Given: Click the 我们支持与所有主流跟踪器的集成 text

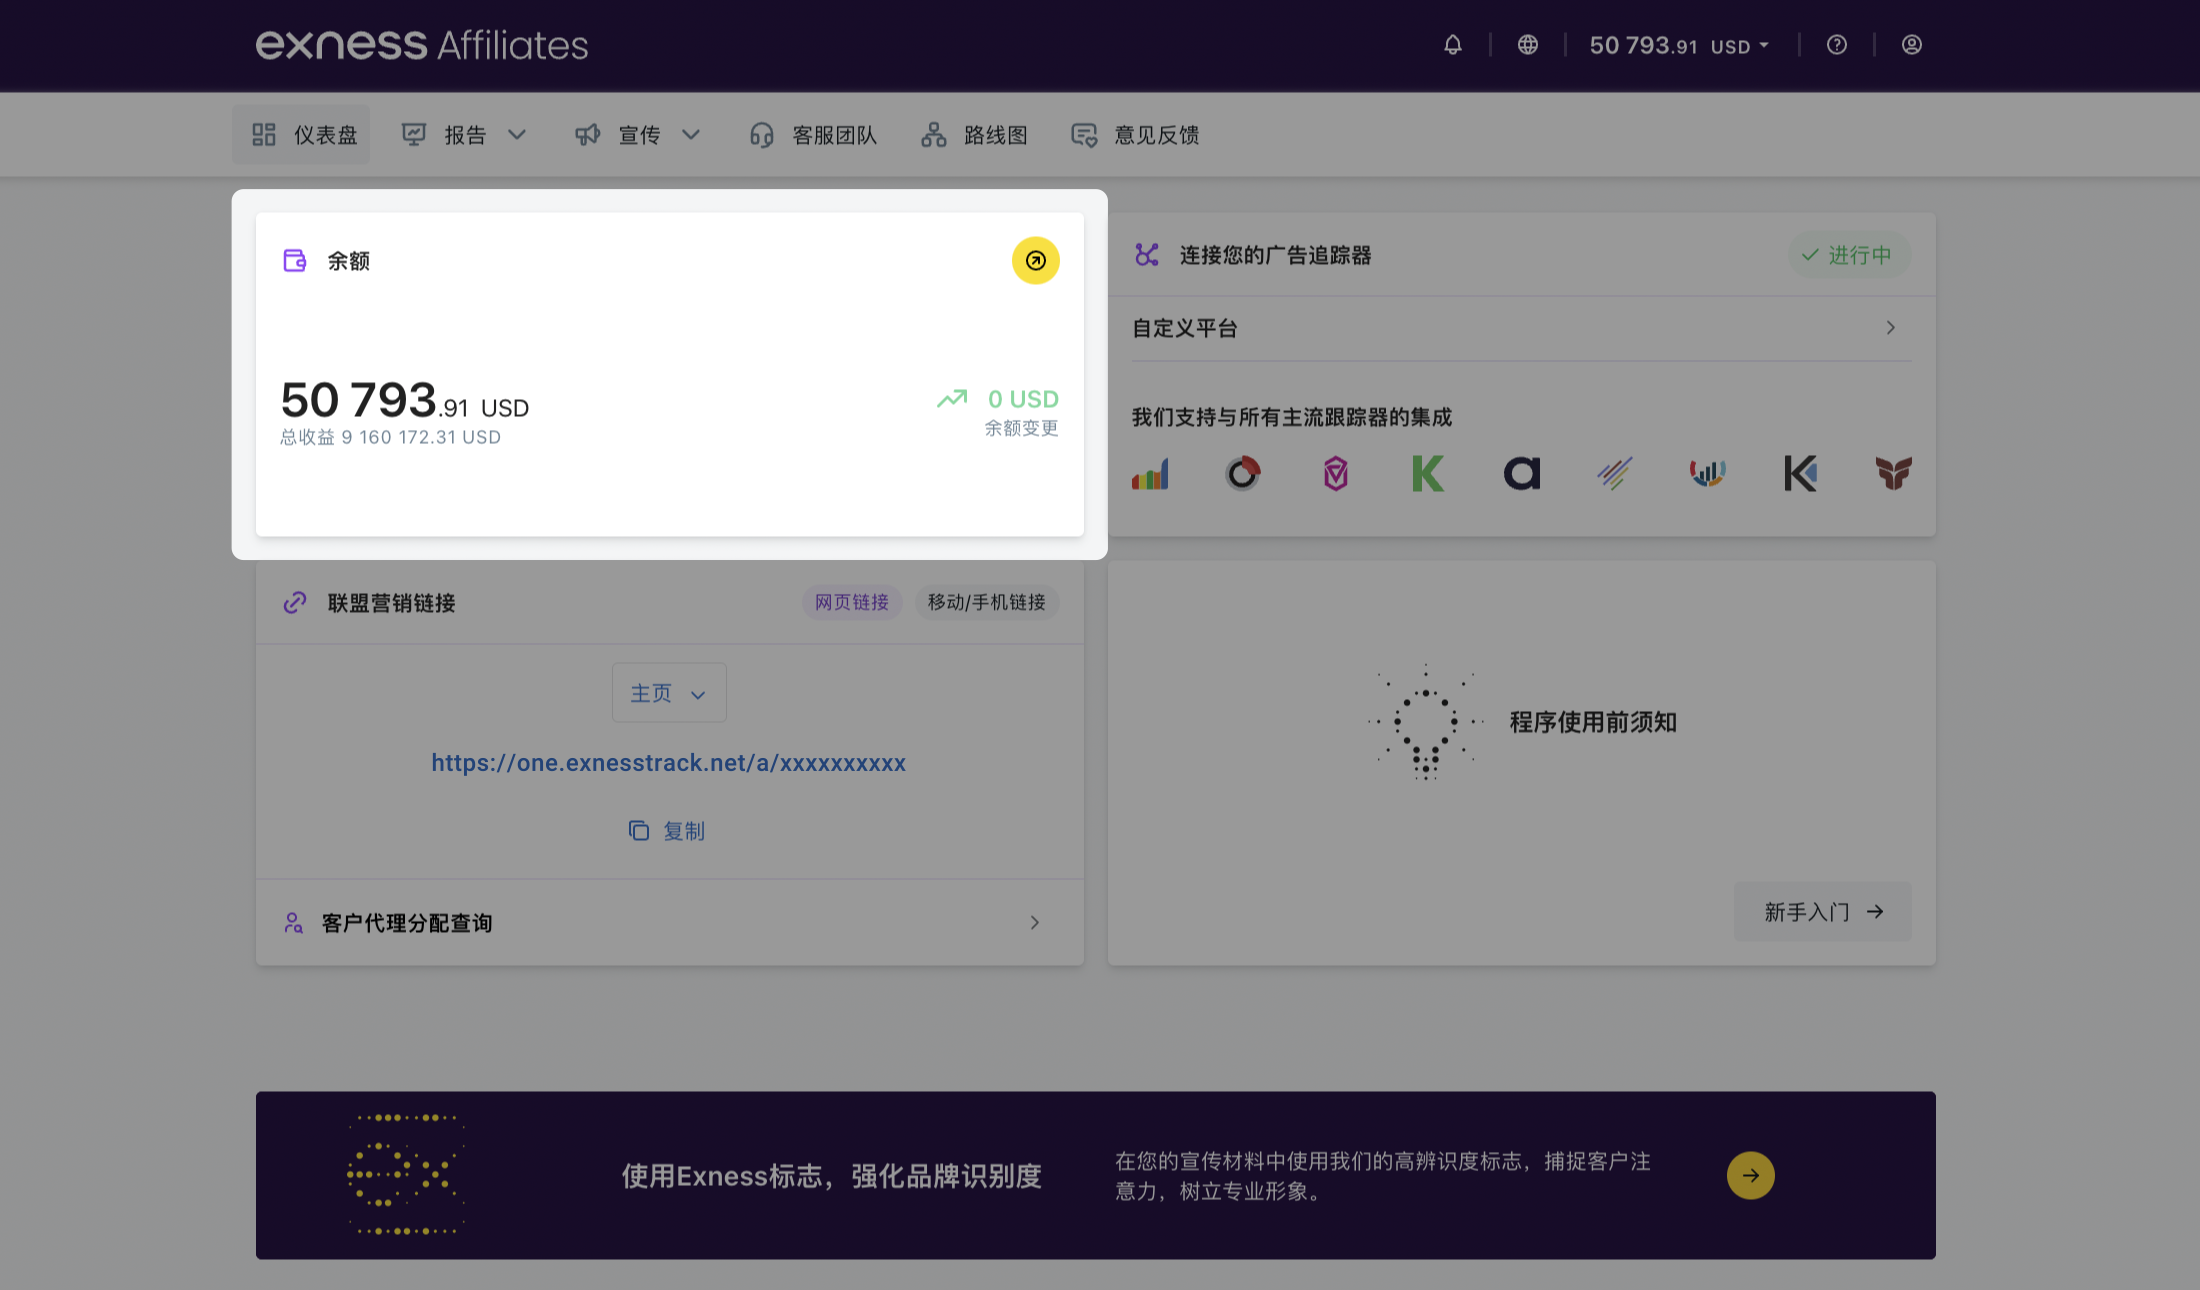Looking at the screenshot, I should point(1292,417).
